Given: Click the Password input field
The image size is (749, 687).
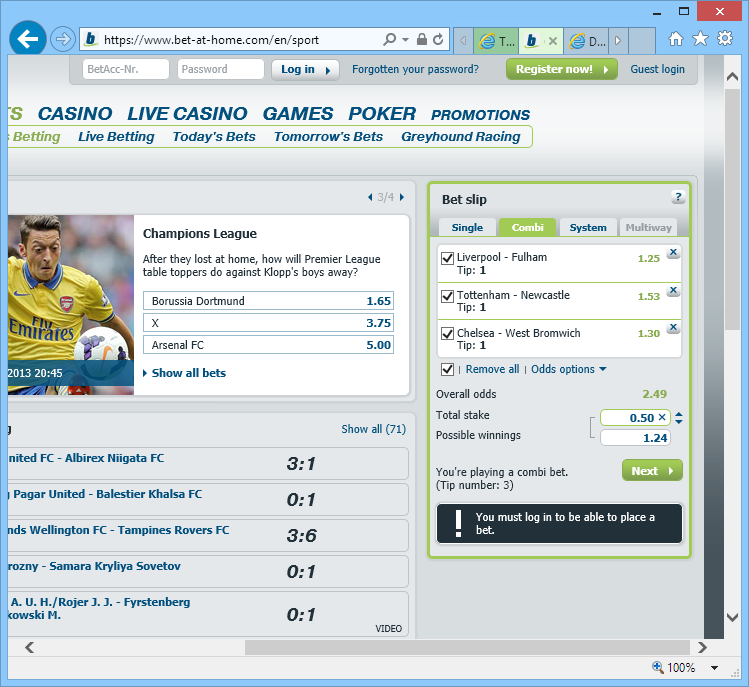Looking at the screenshot, I should [x=220, y=69].
